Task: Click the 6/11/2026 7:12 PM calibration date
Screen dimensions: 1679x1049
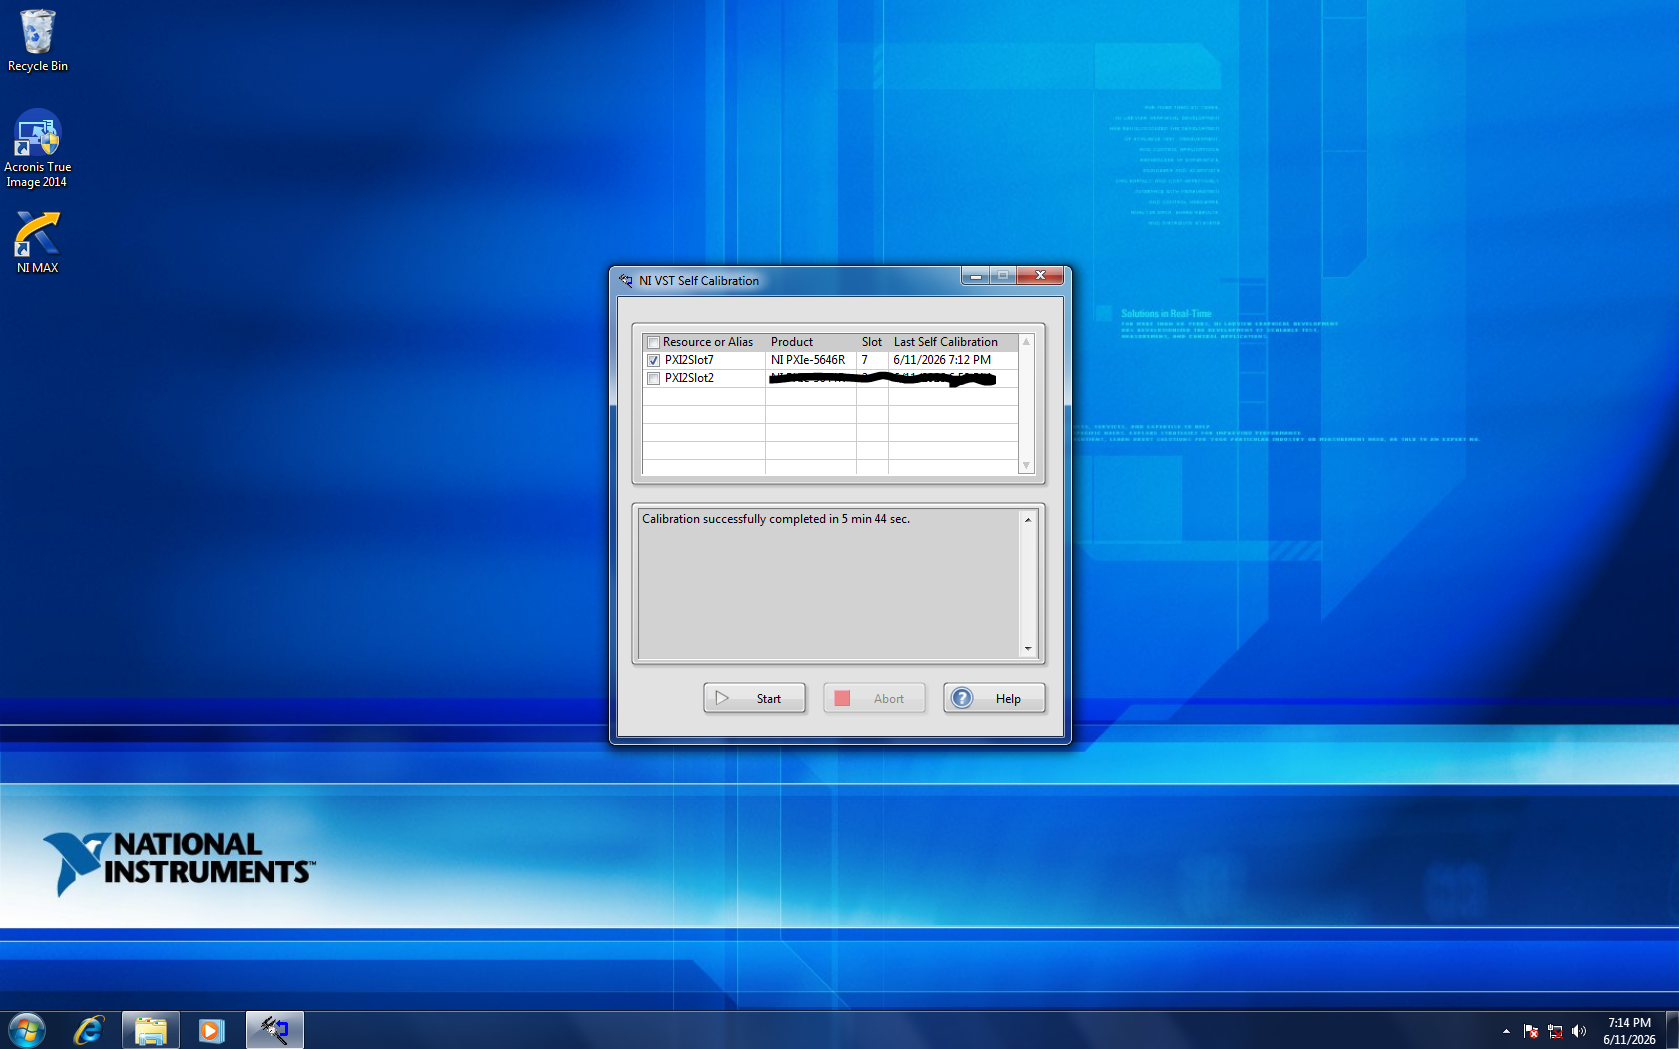Action: [942, 360]
